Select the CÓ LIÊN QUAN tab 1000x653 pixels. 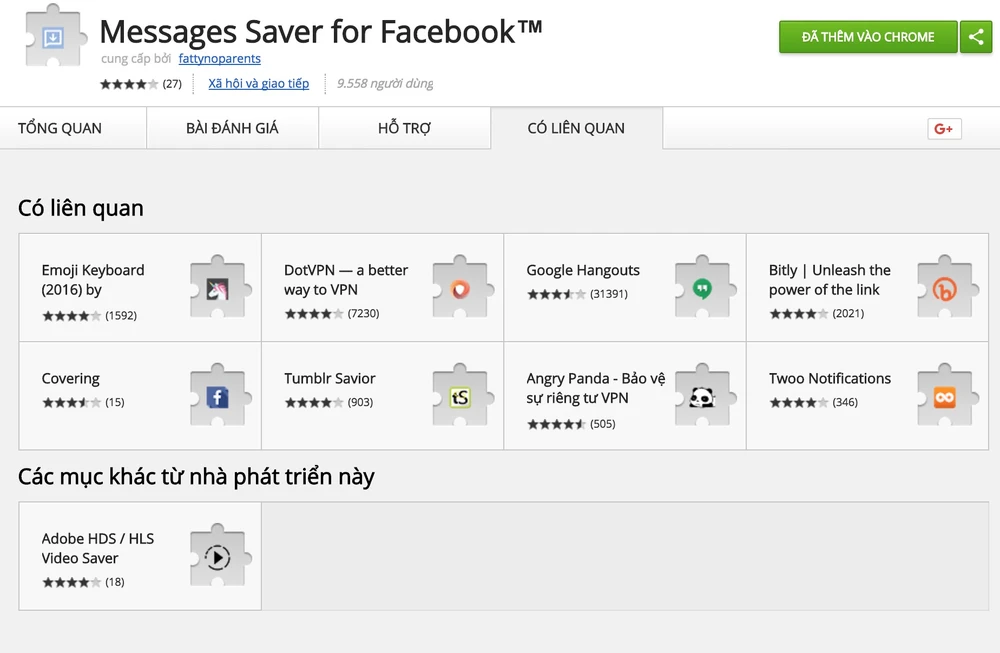[576, 128]
